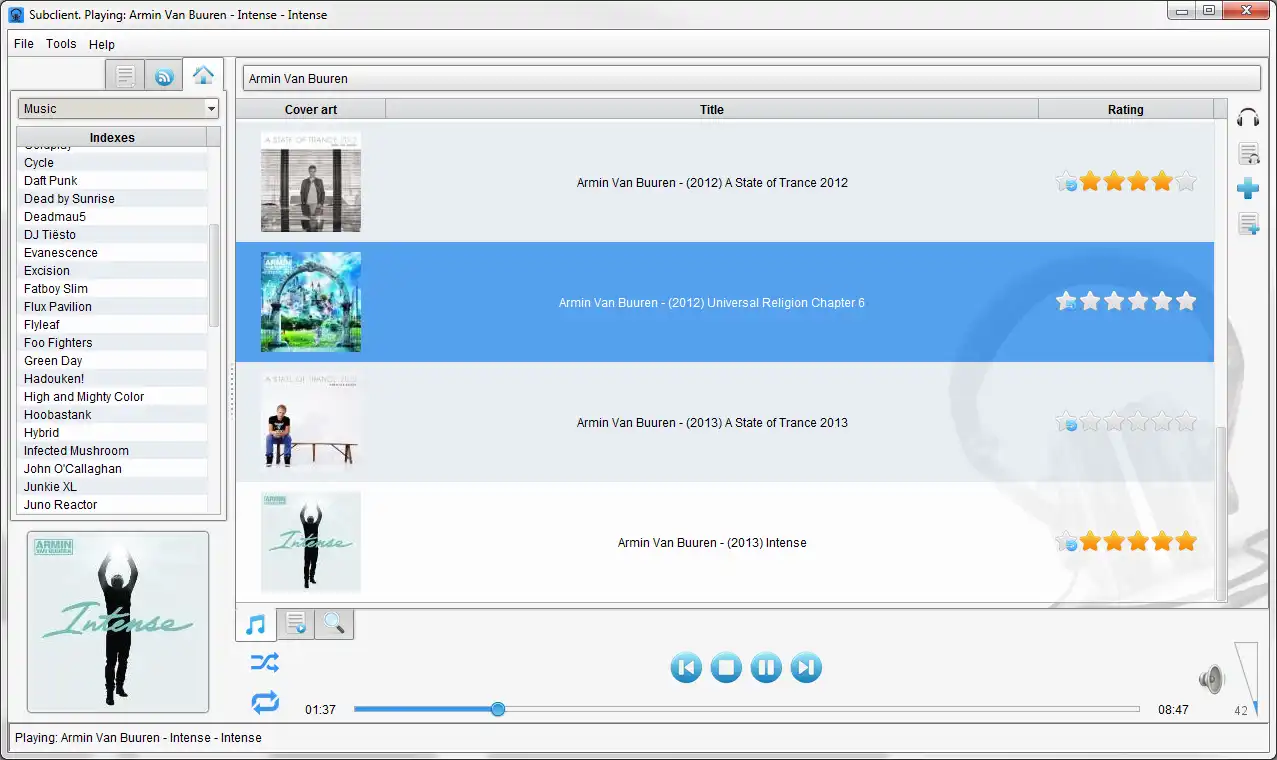The width and height of the screenshot is (1277, 760).
Task: Click the track seek slider
Action: (x=746, y=709)
